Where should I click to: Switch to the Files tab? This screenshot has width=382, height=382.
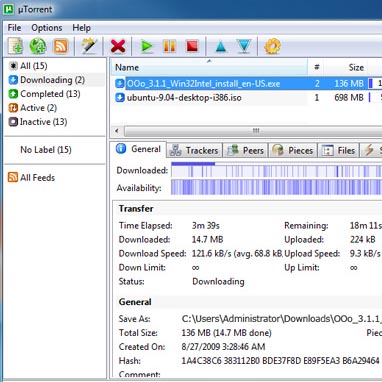click(339, 151)
